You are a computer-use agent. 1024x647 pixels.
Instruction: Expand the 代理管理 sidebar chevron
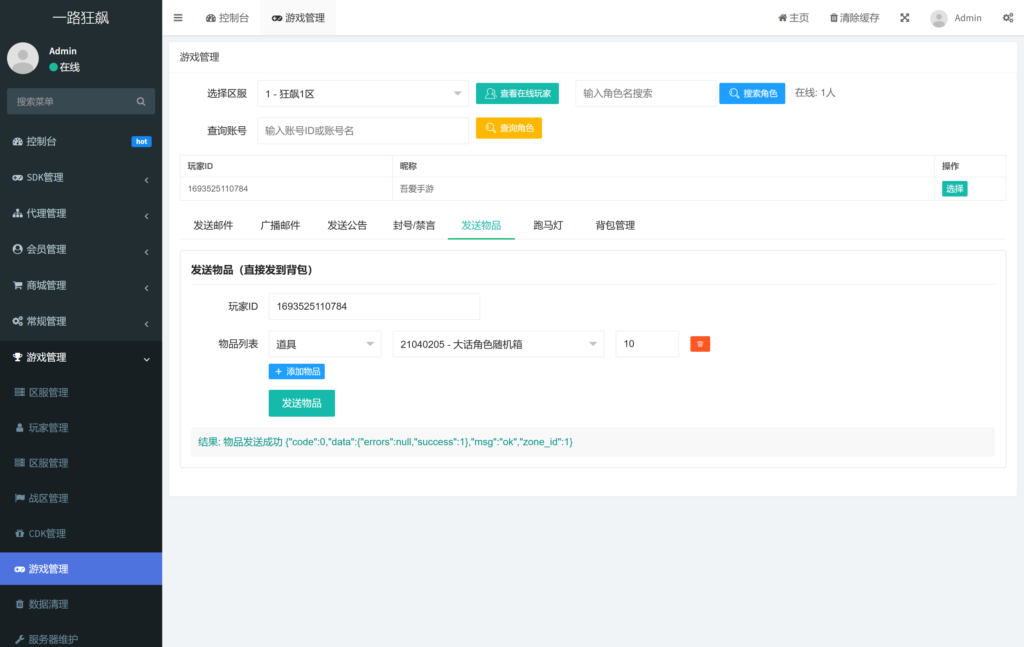(x=146, y=215)
